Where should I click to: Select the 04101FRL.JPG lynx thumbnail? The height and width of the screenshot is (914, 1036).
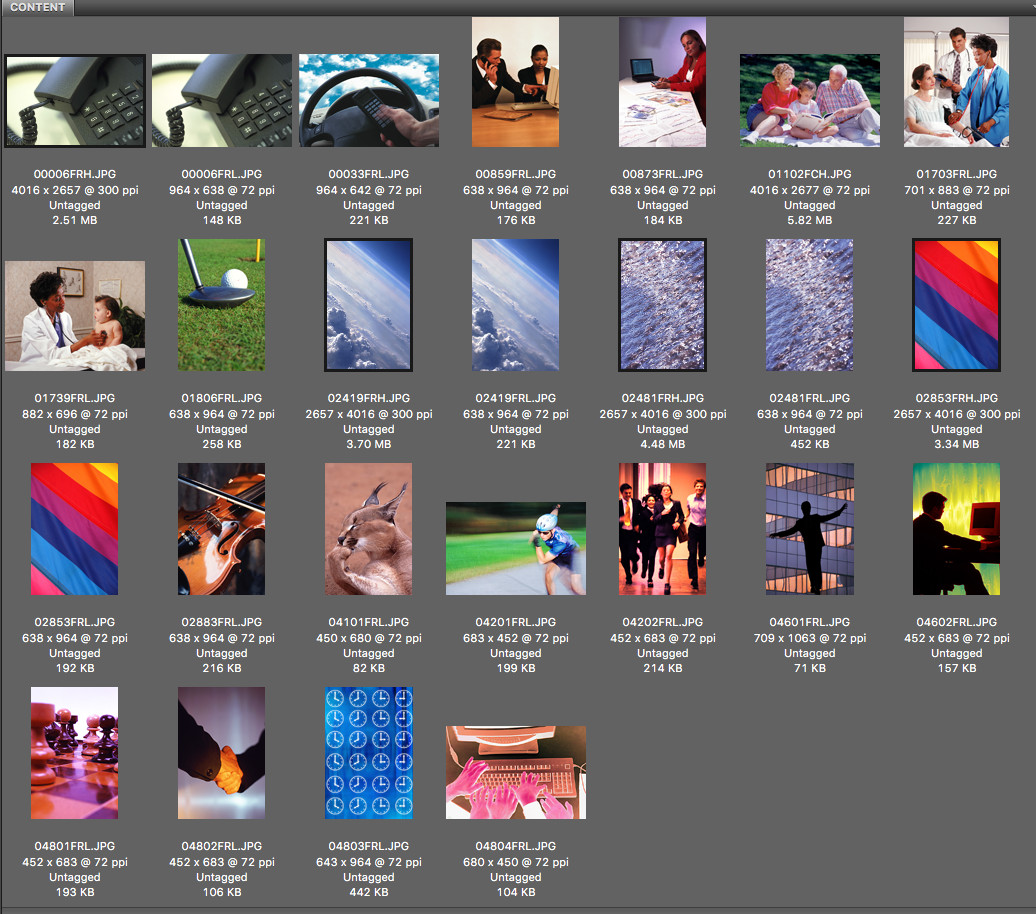[369, 529]
